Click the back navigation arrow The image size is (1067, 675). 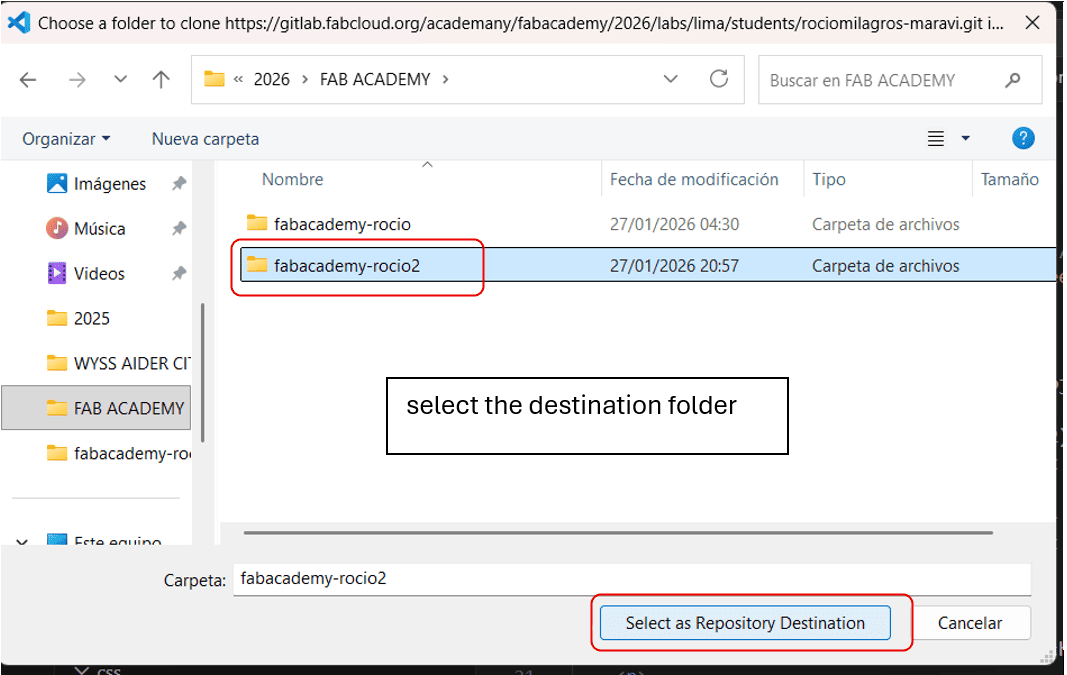(28, 80)
